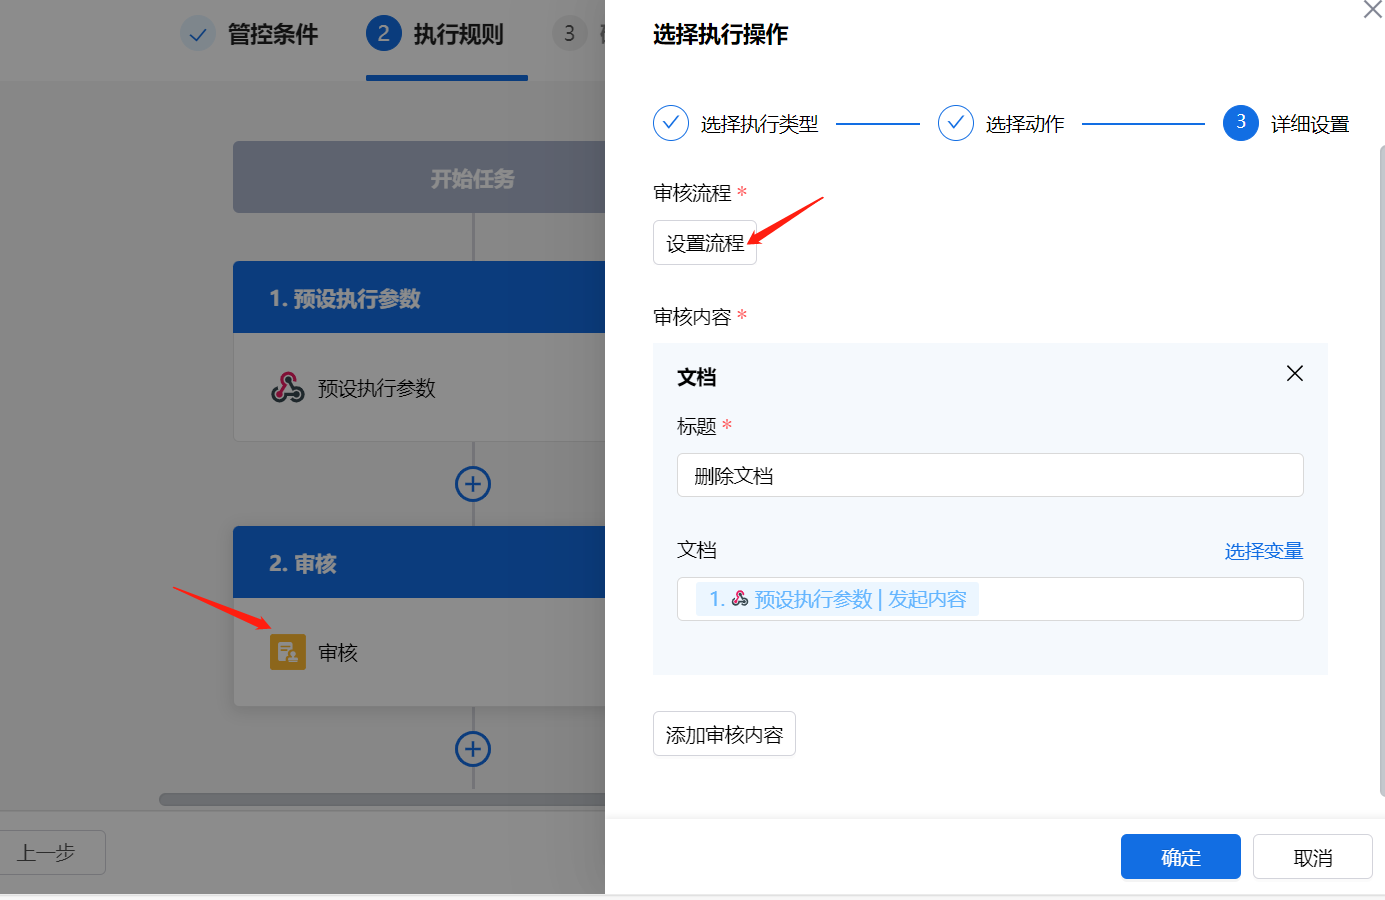Switch to the 管控条件 tab
The height and width of the screenshot is (900, 1385).
tap(250, 34)
